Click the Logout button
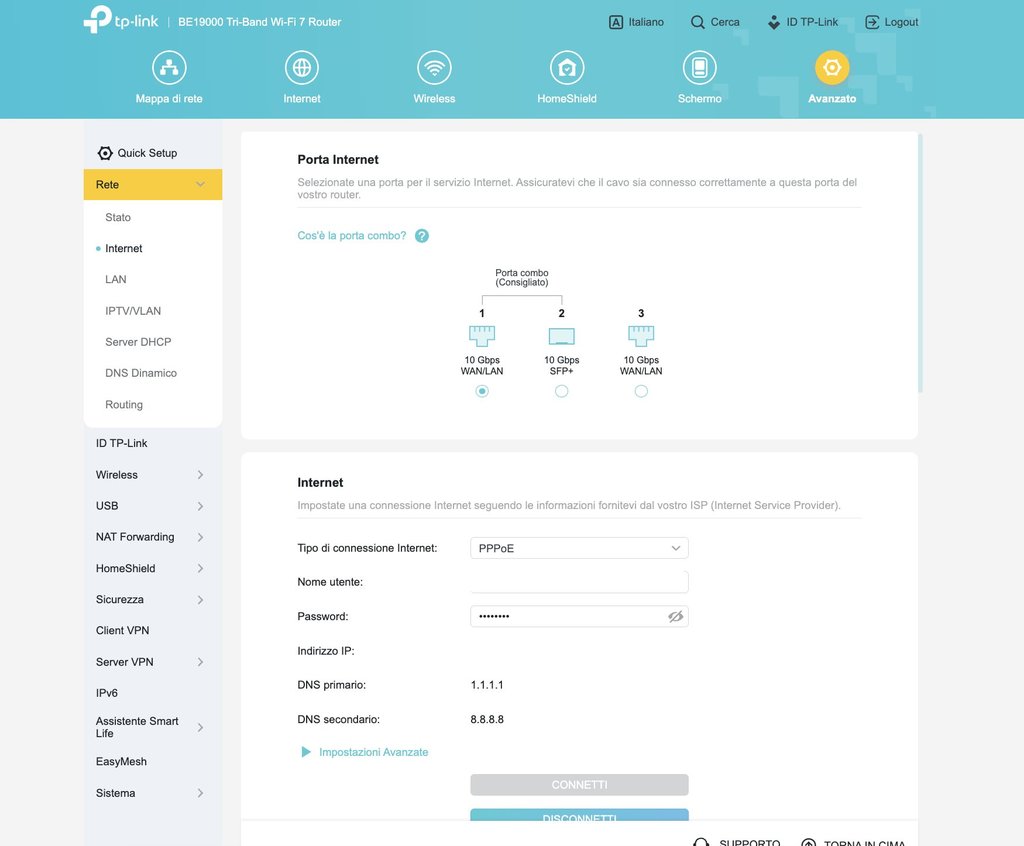Image resolution: width=1024 pixels, height=846 pixels. point(891,22)
